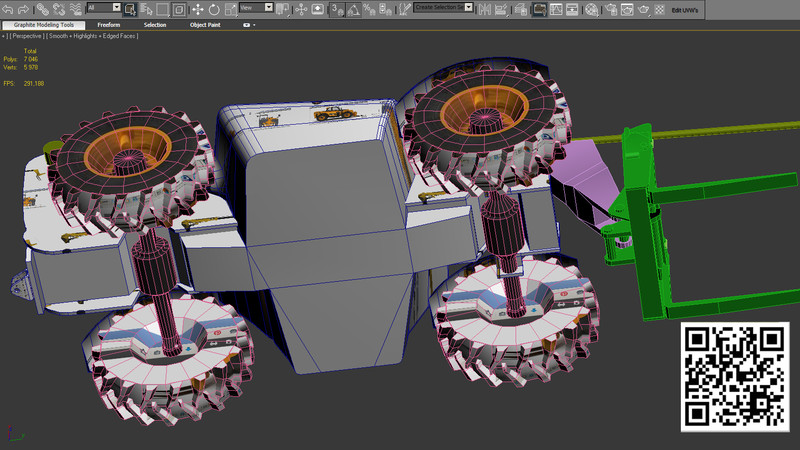Toggle Angle Snap
This screenshot has width=800, height=450.
tap(356, 9)
